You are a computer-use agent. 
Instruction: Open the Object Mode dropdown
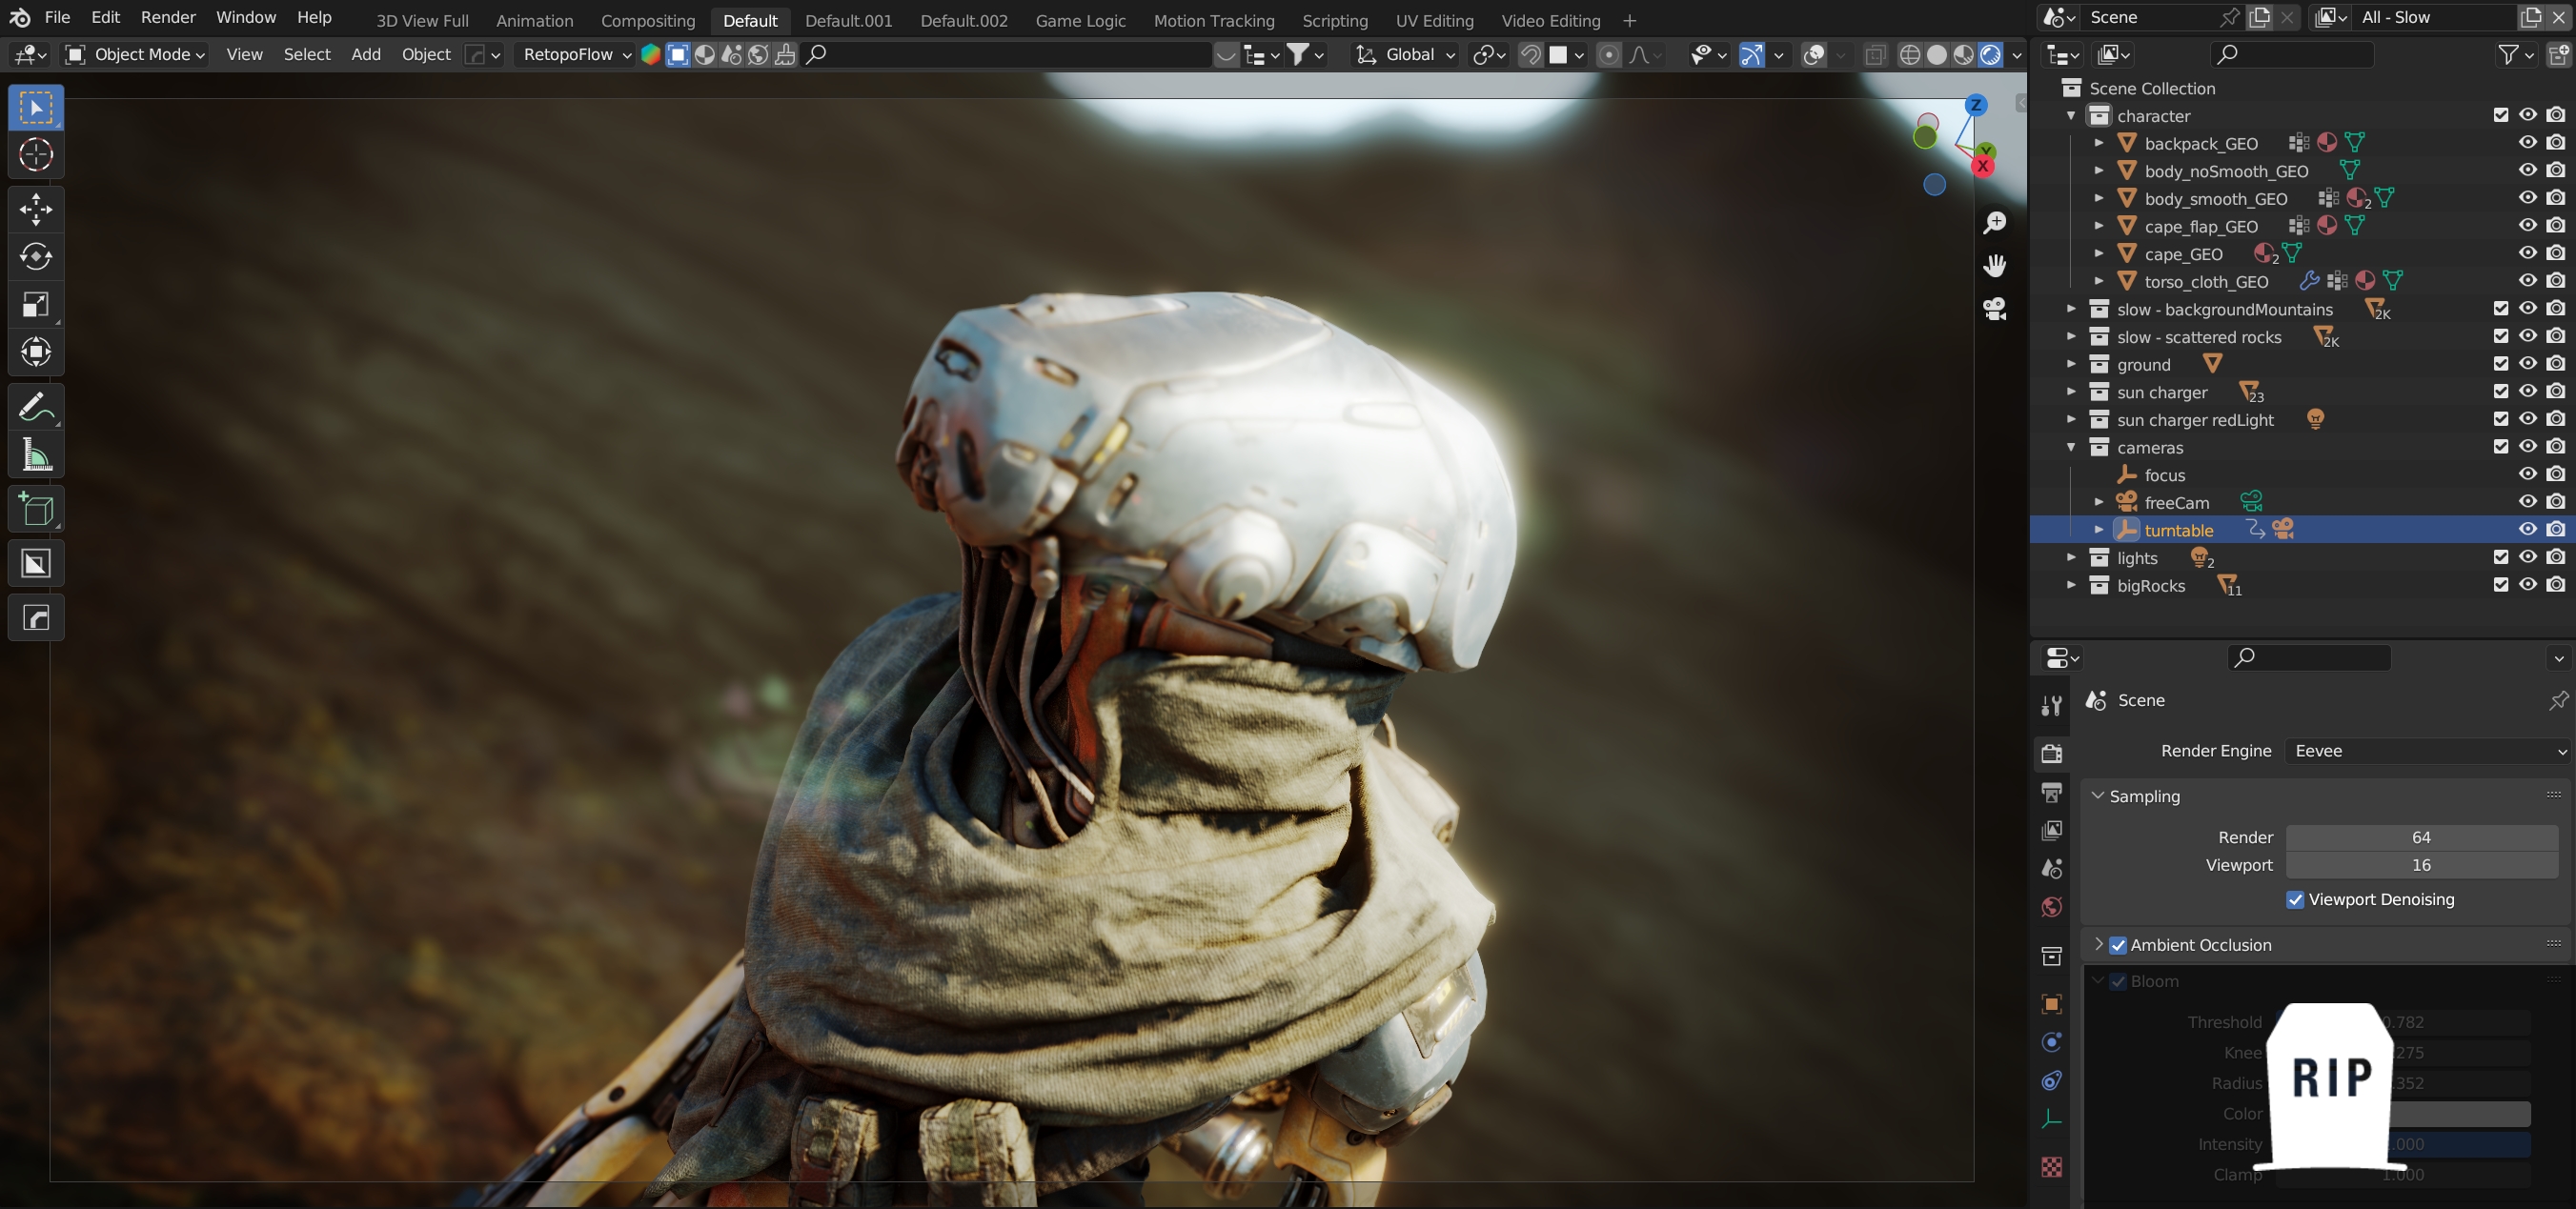coord(135,55)
